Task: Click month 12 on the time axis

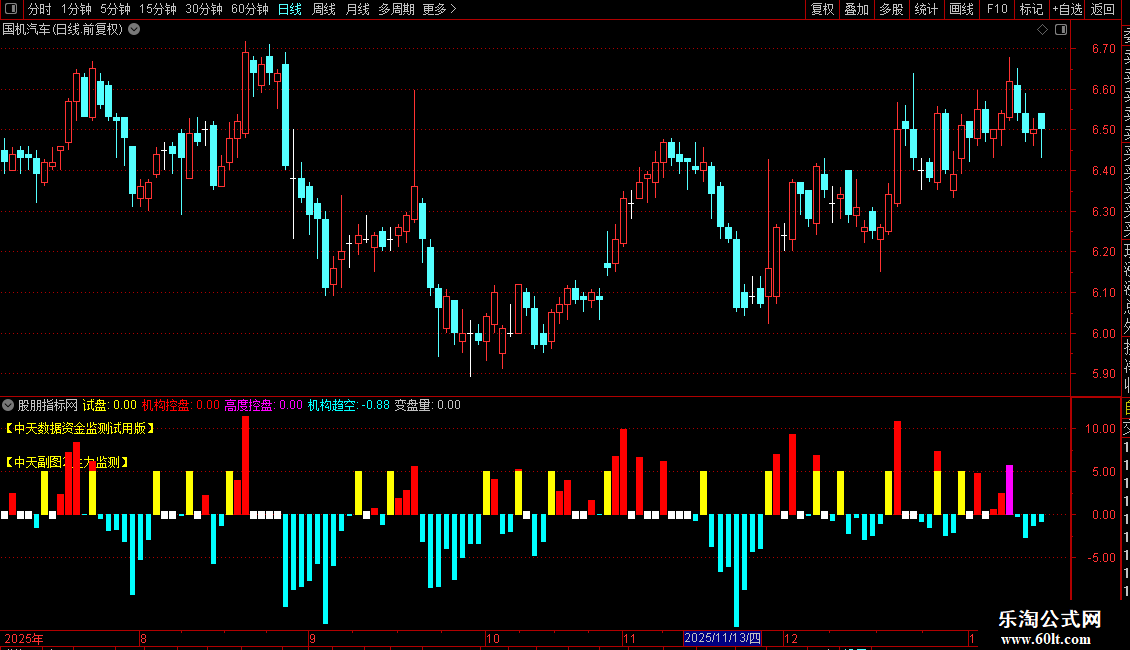Action: (791, 638)
